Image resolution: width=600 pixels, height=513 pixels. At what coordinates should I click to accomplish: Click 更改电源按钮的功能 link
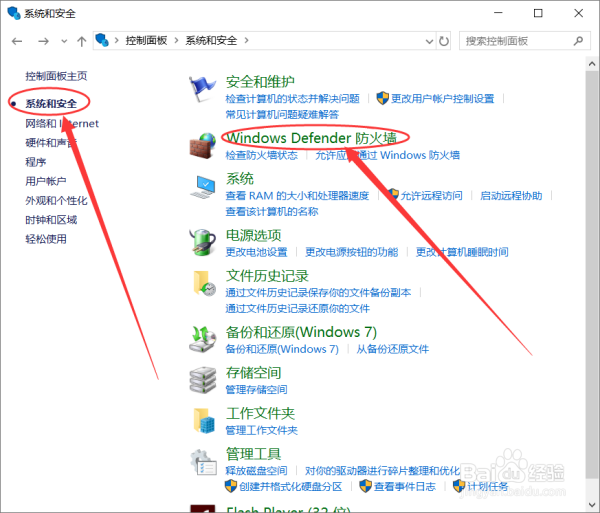(x=352, y=252)
